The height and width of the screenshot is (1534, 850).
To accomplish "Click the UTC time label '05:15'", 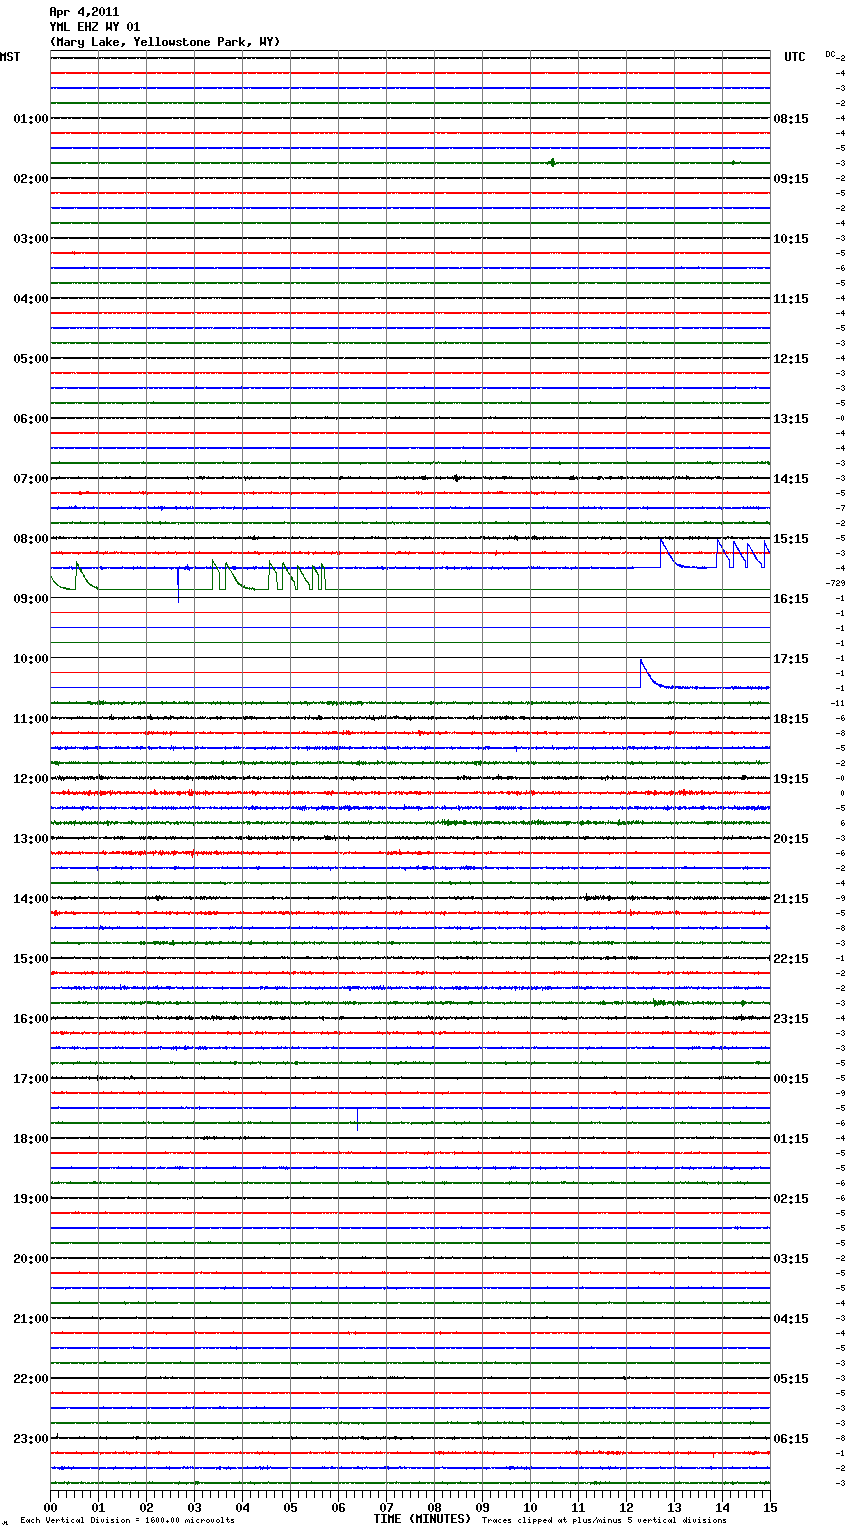I will coord(791,1379).
